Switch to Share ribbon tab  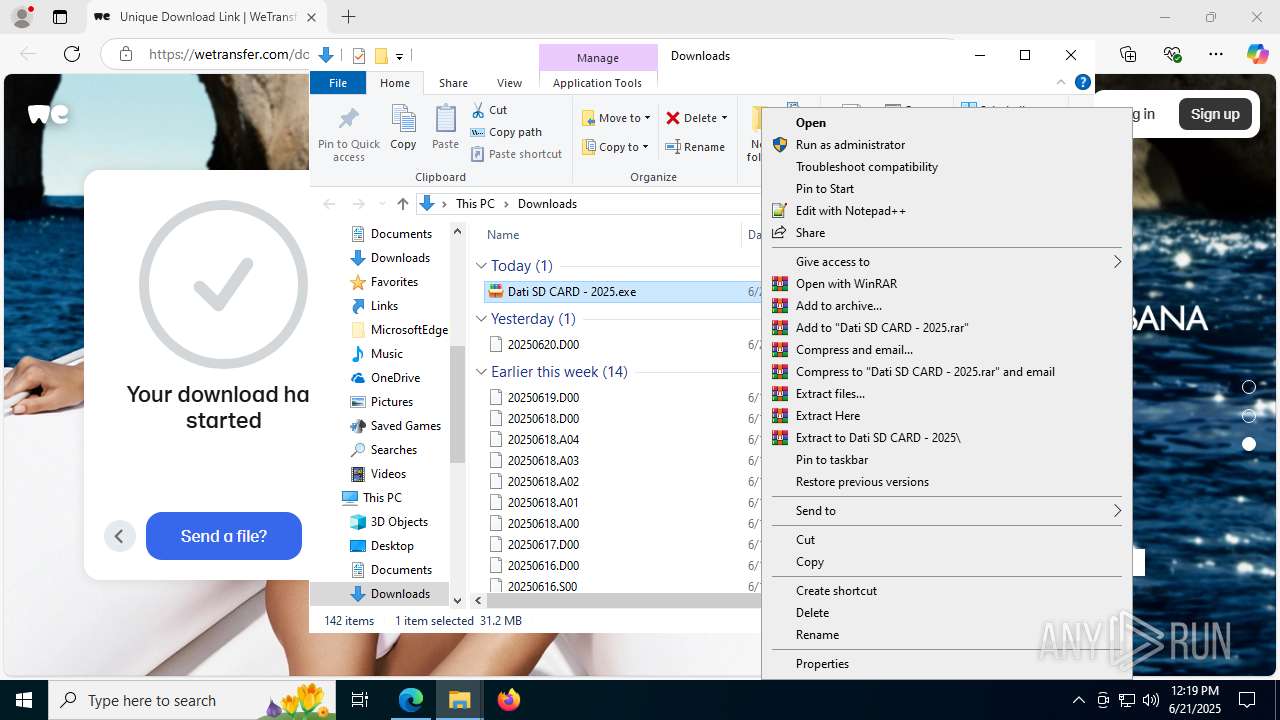453,83
